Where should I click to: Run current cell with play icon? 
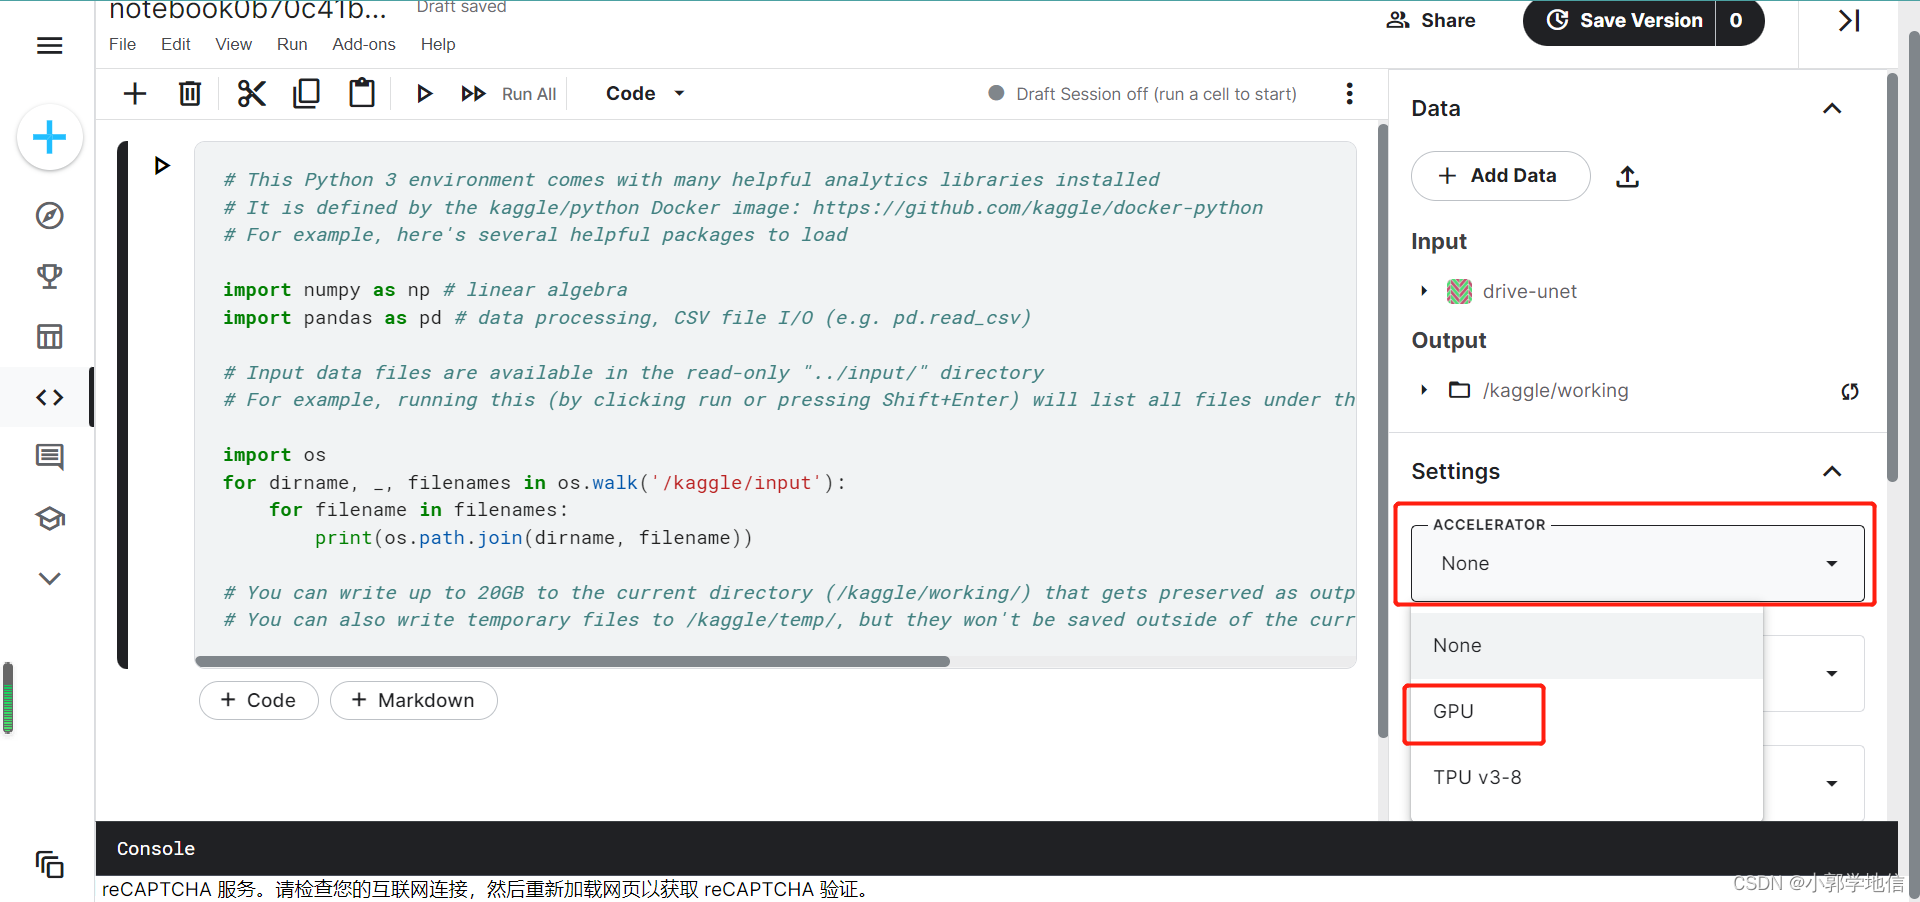click(x=424, y=93)
